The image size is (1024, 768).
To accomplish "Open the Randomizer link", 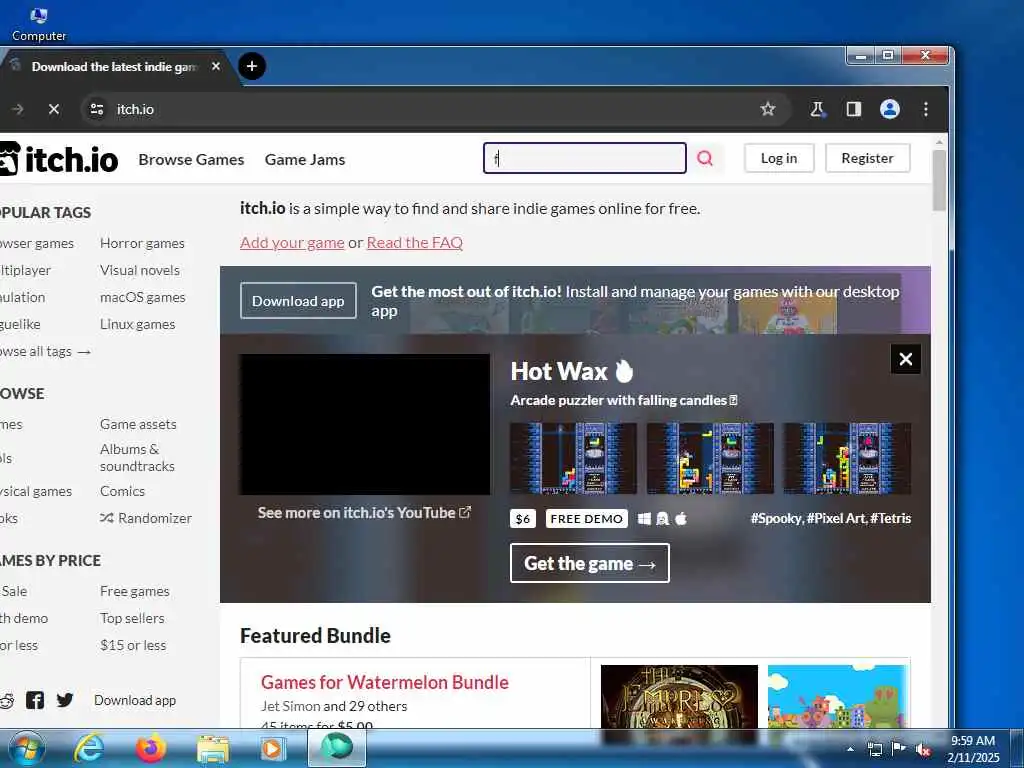I will [146, 518].
